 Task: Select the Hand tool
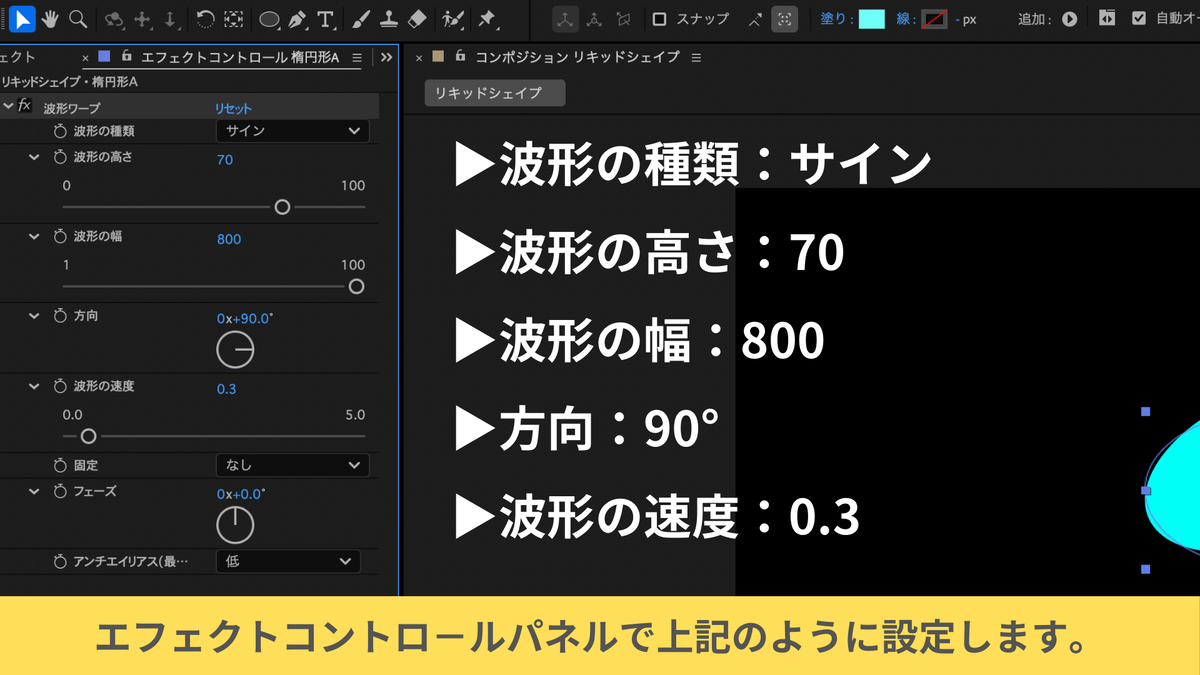(50, 19)
